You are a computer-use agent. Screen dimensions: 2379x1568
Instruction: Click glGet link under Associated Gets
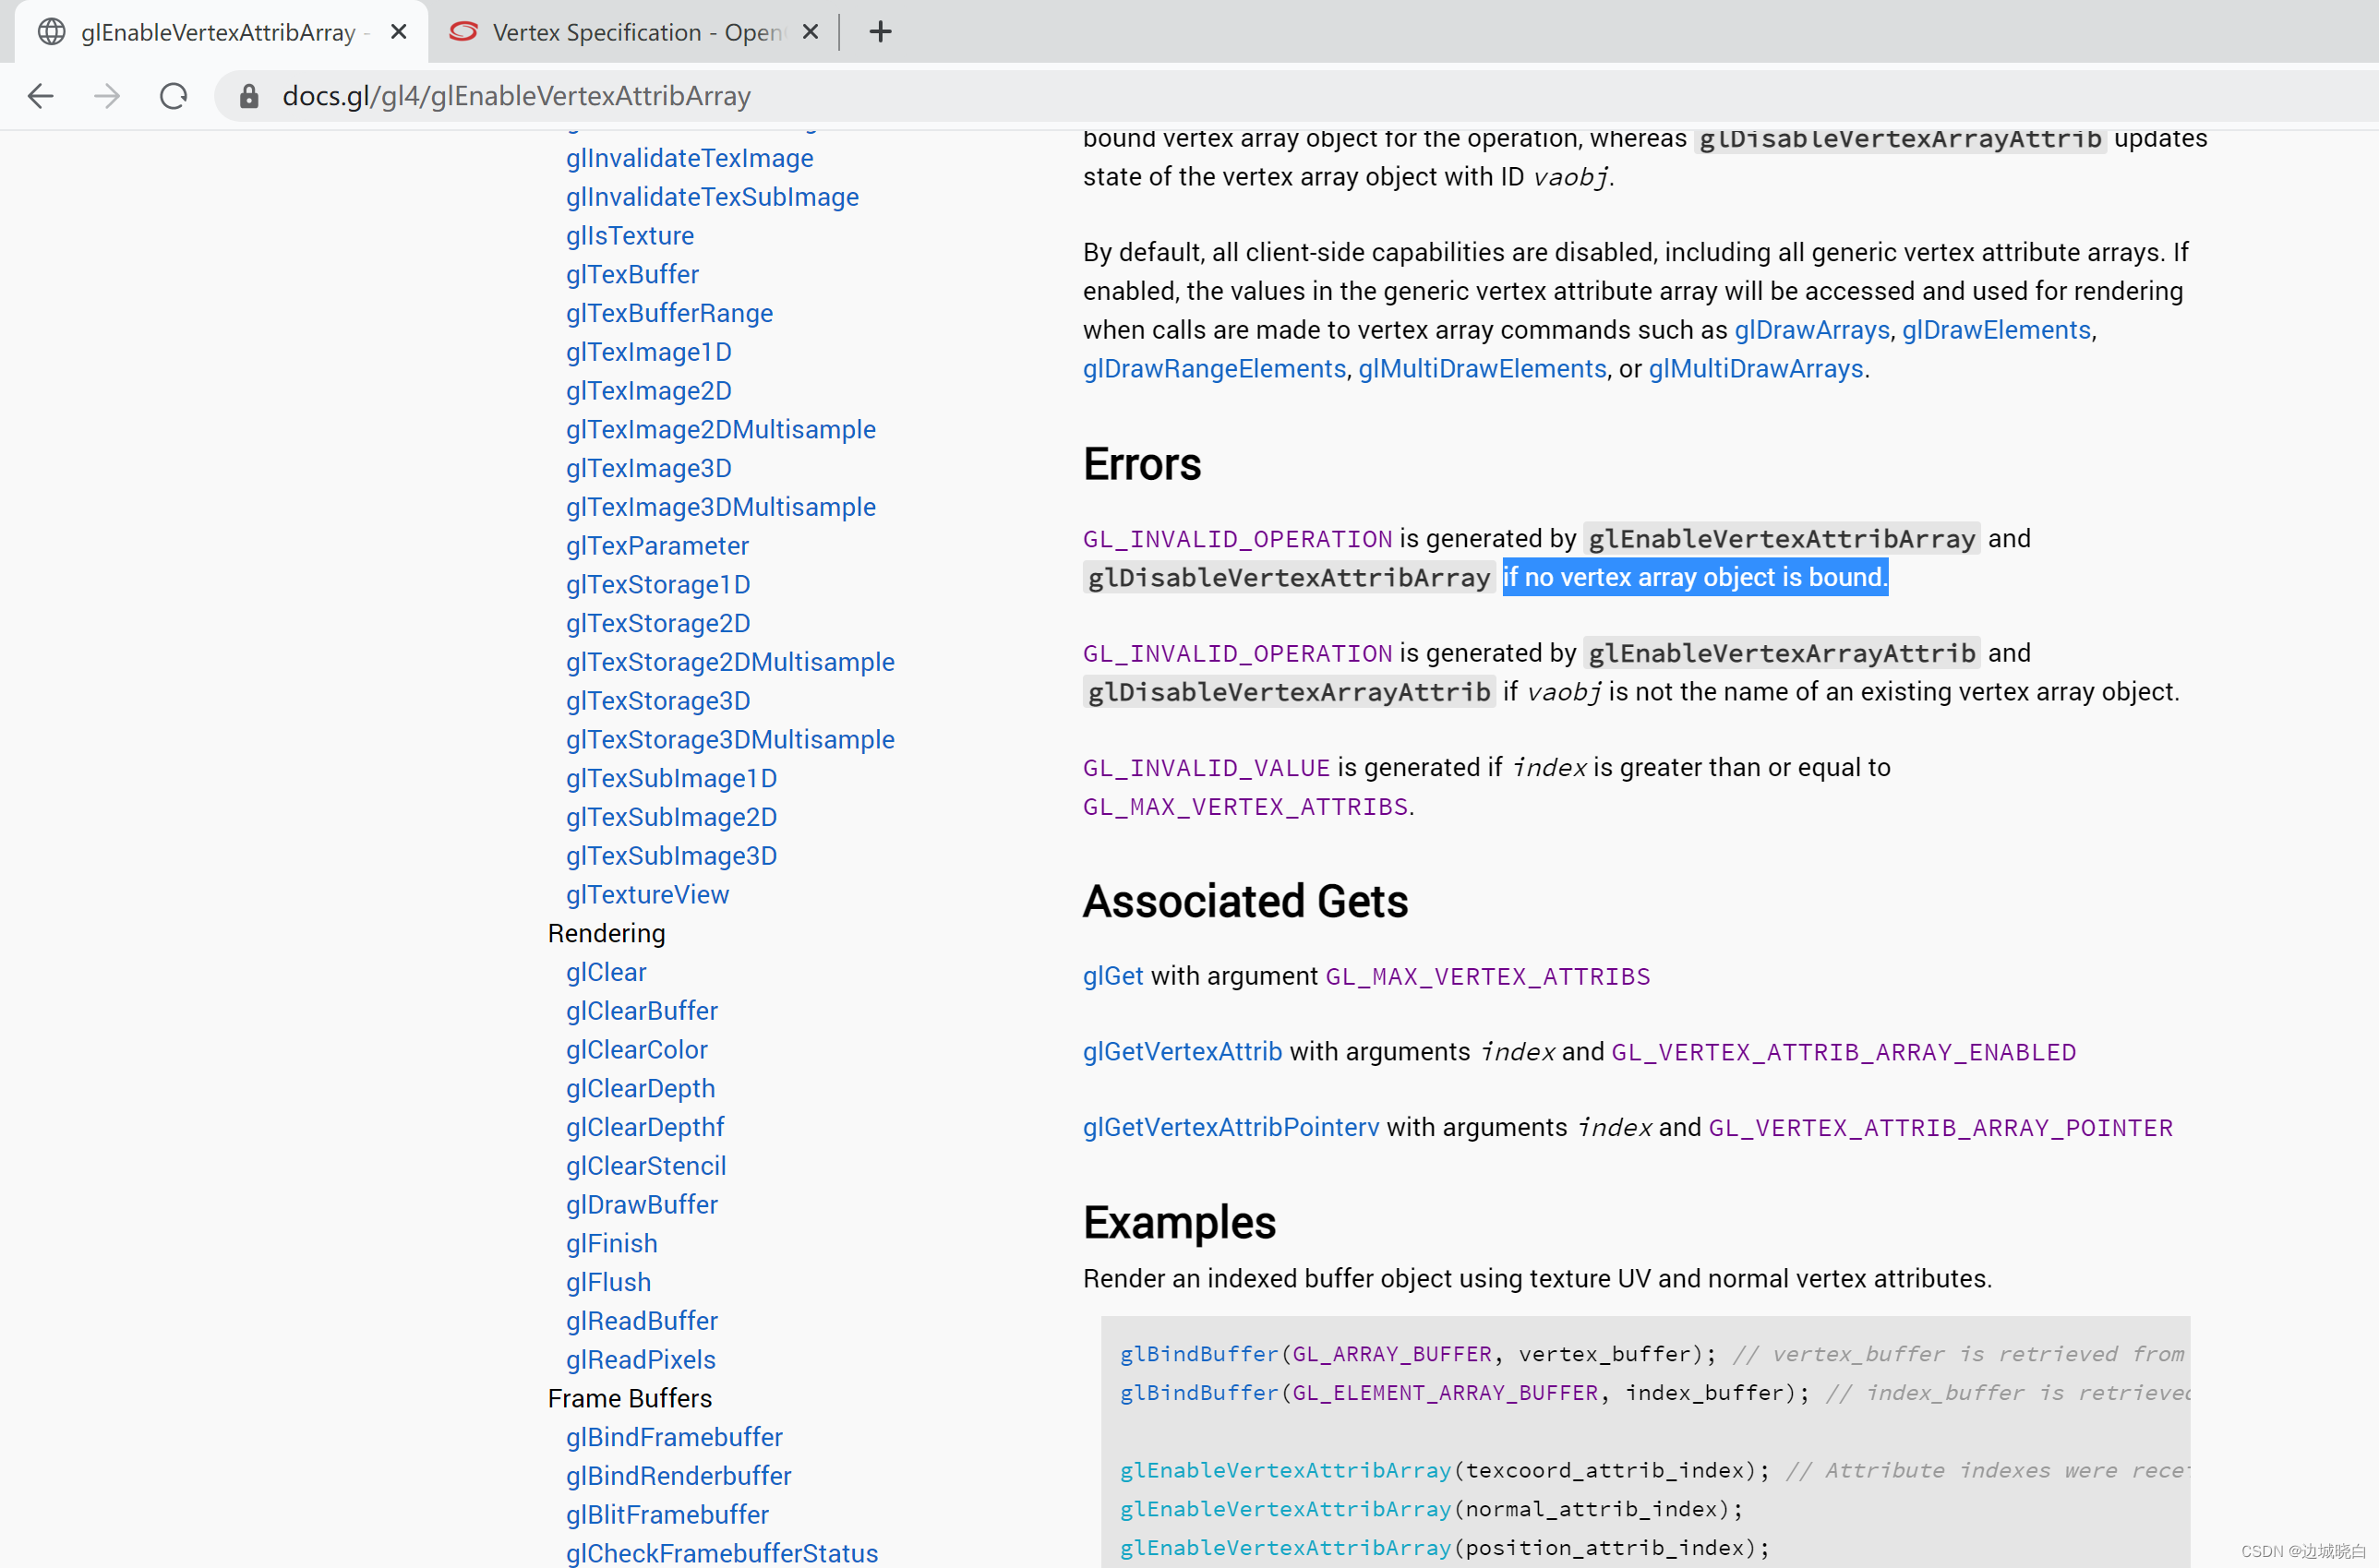tap(1112, 976)
